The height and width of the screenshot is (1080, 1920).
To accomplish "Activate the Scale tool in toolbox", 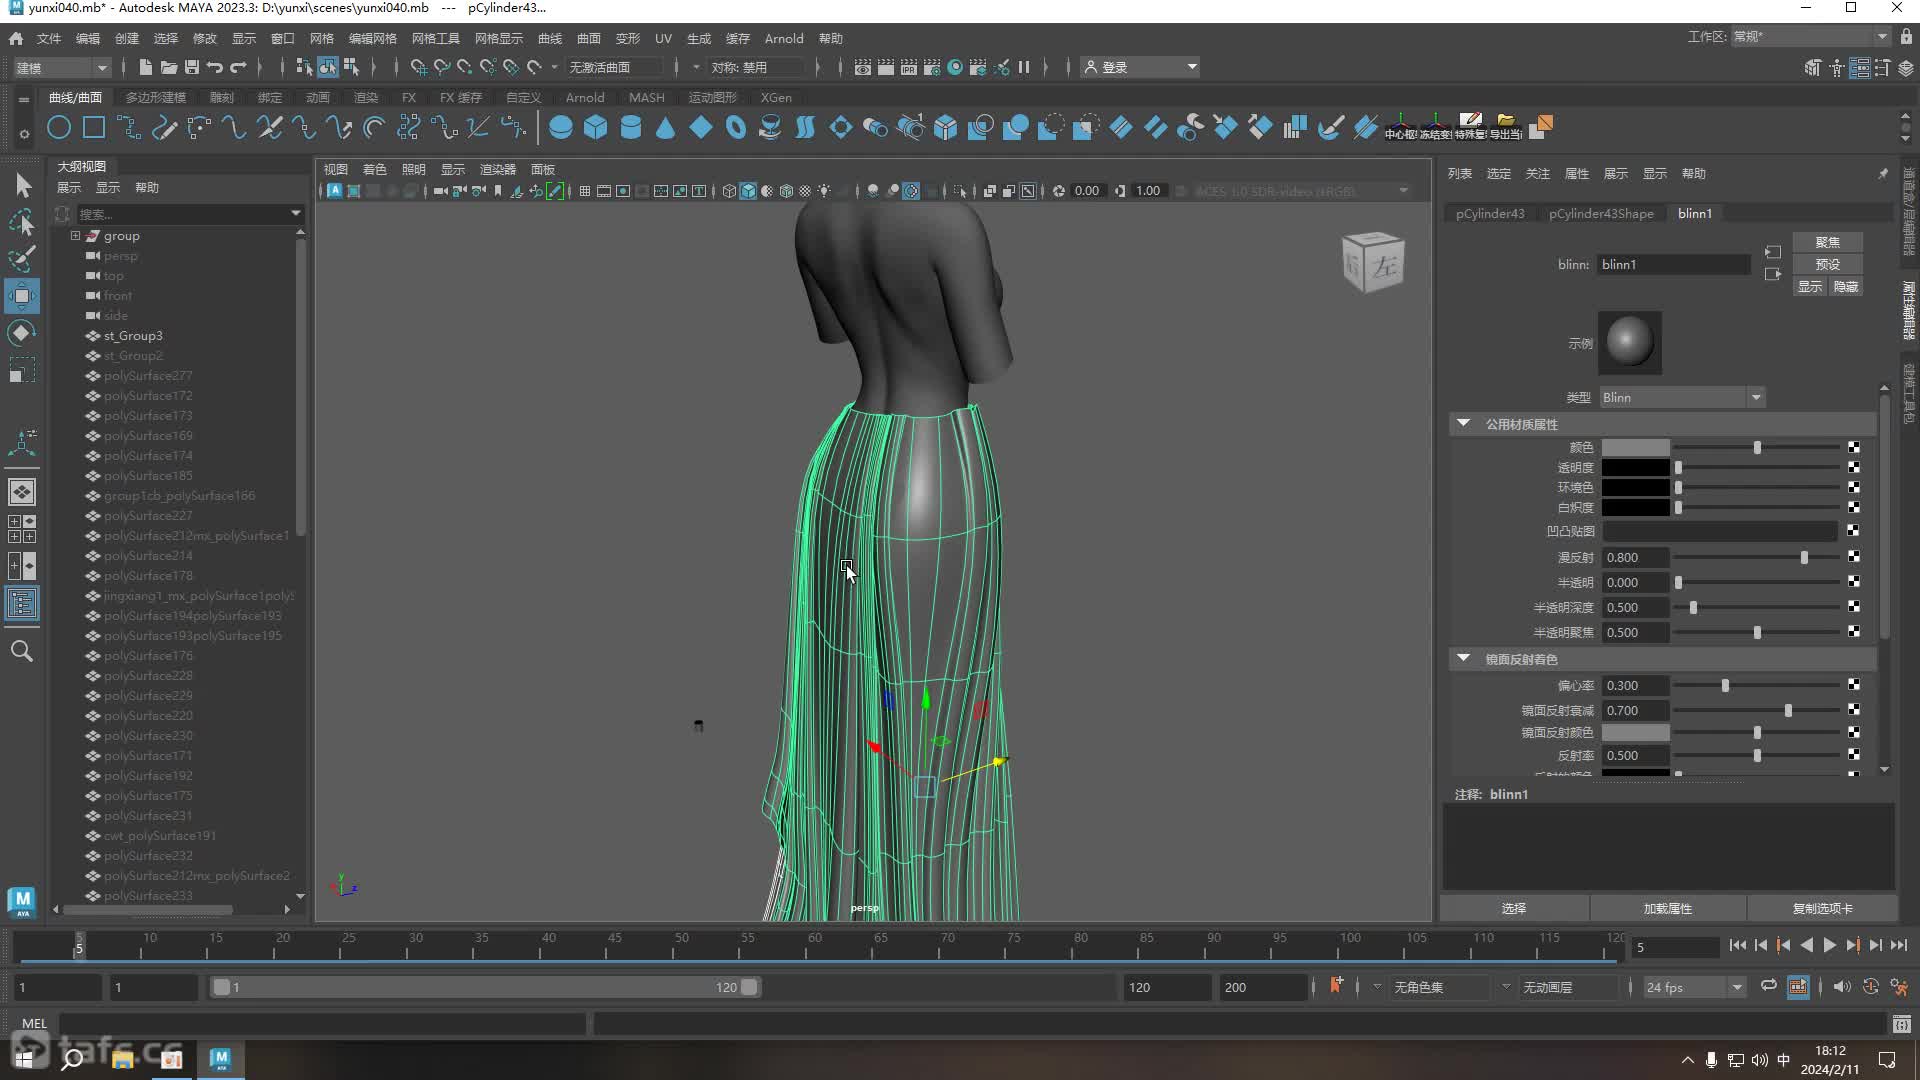I will pyautogui.click(x=22, y=370).
